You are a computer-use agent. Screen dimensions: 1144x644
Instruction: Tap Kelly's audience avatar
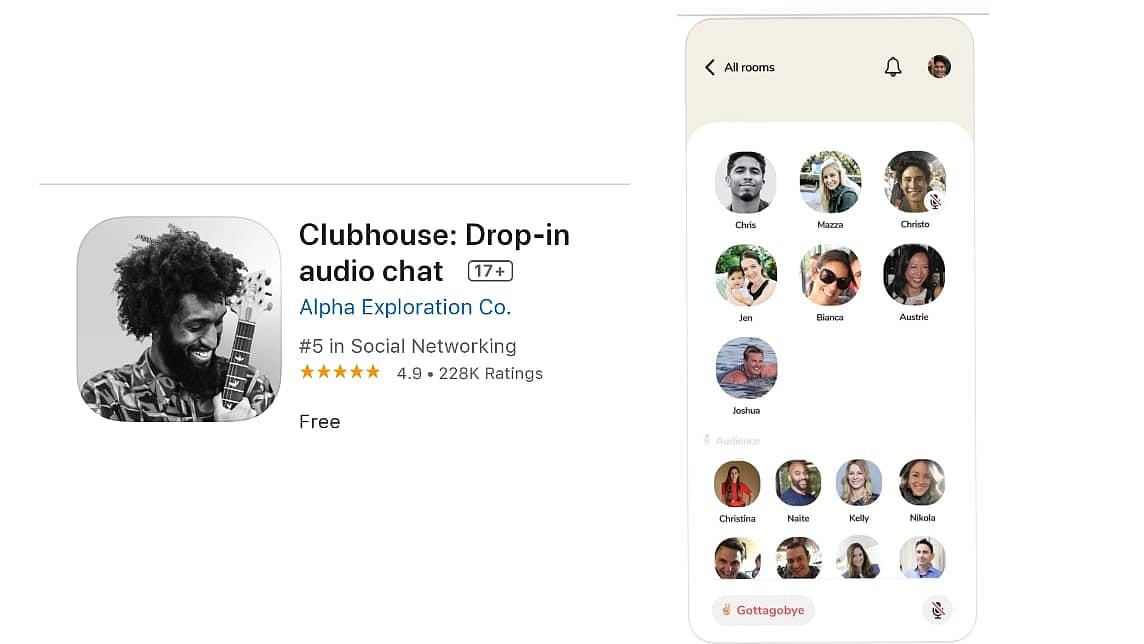[859, 482]
